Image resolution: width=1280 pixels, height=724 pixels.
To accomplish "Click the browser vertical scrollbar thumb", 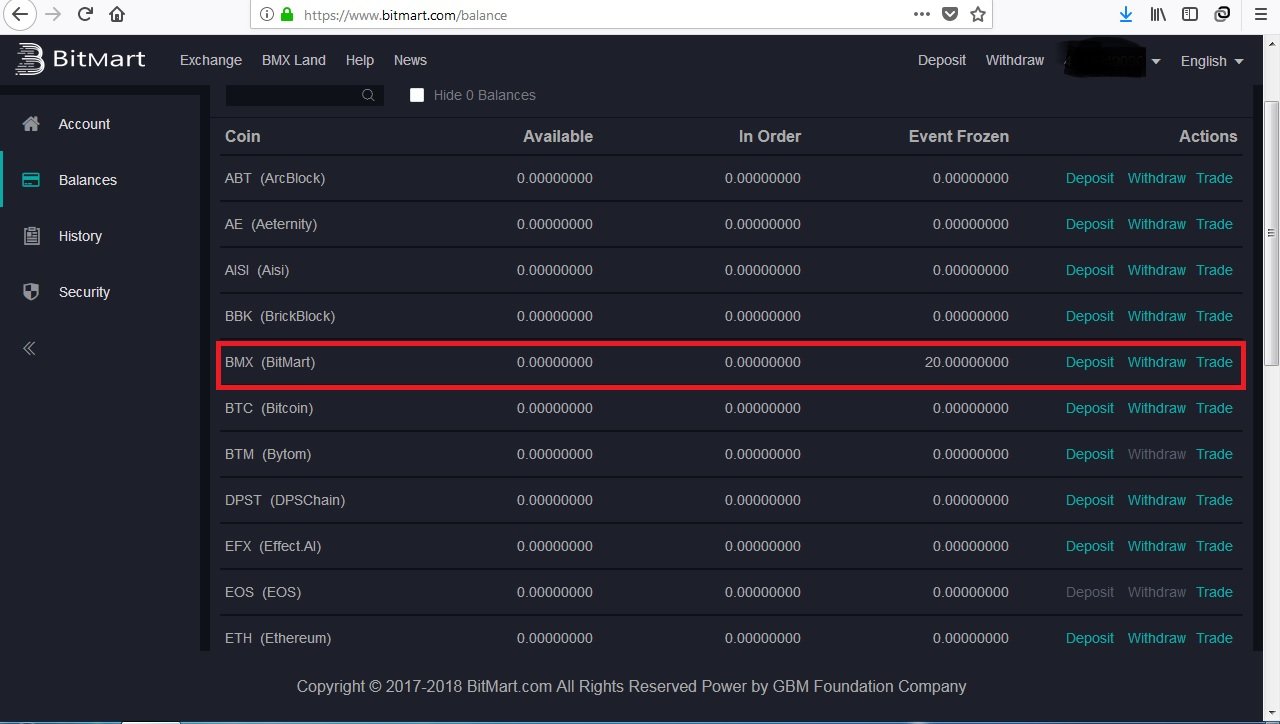I will pos(1272,232).
